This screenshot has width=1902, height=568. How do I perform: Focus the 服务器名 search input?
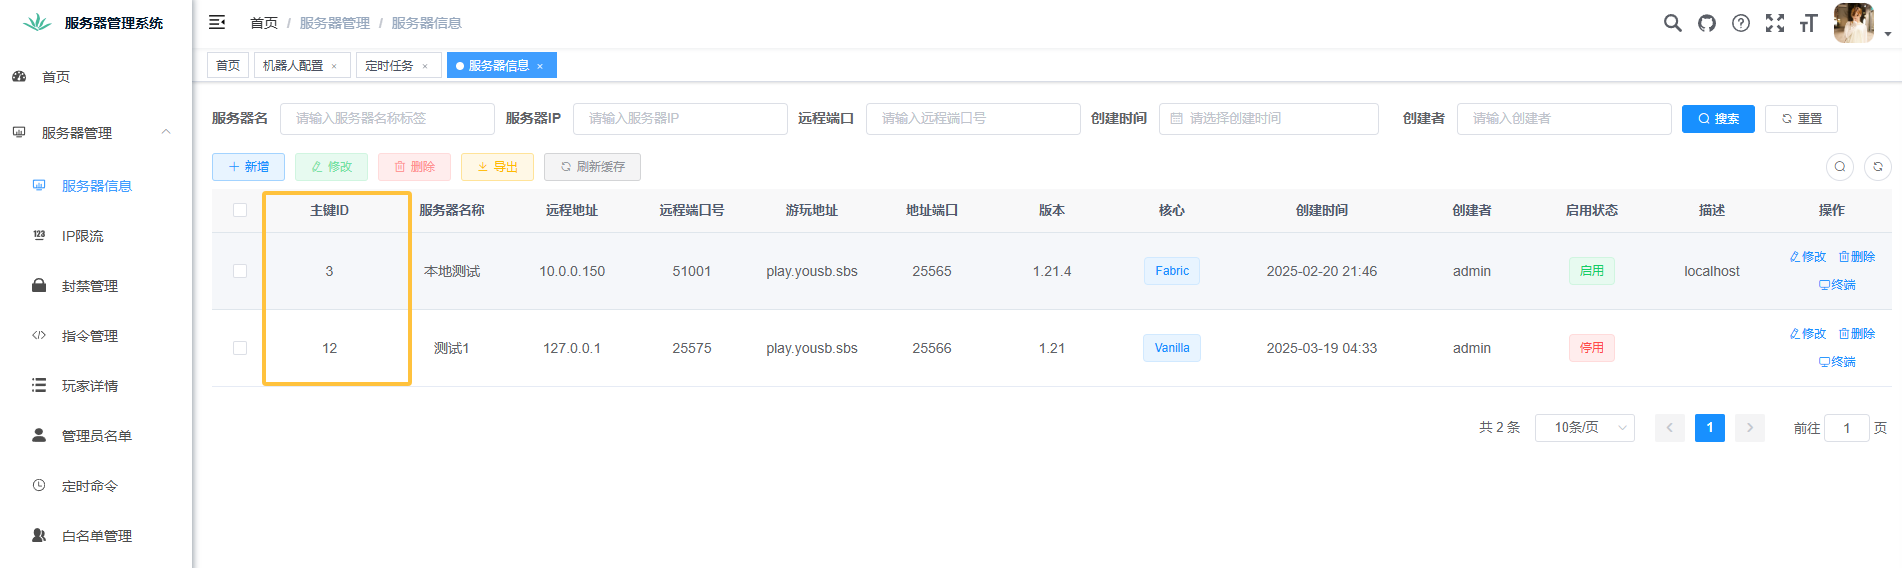tap(387, 118)
